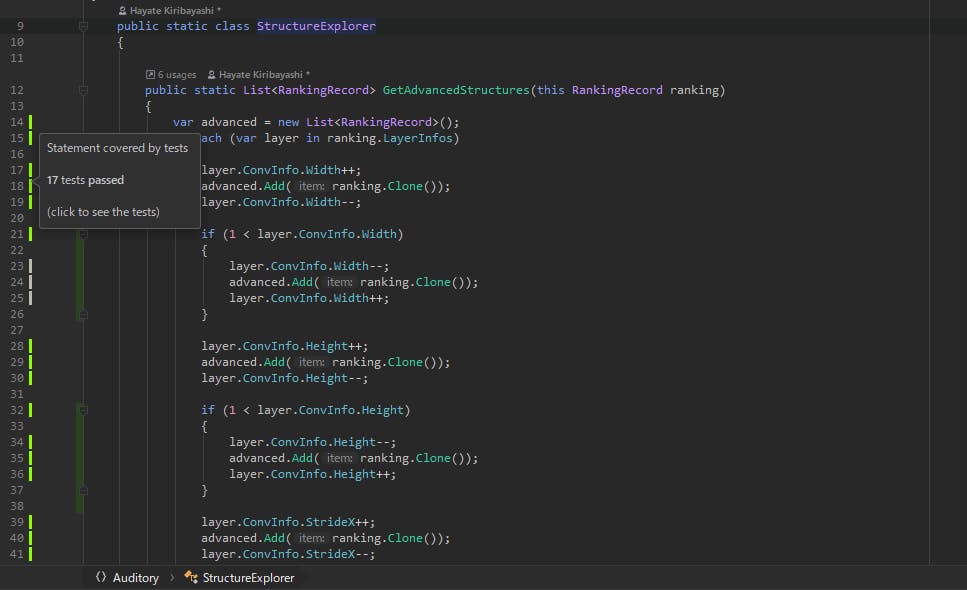Viewport: 967px width, 590px height.
Task: Collapse the Width if-block fold on line 21
Action: coord(83,234)
